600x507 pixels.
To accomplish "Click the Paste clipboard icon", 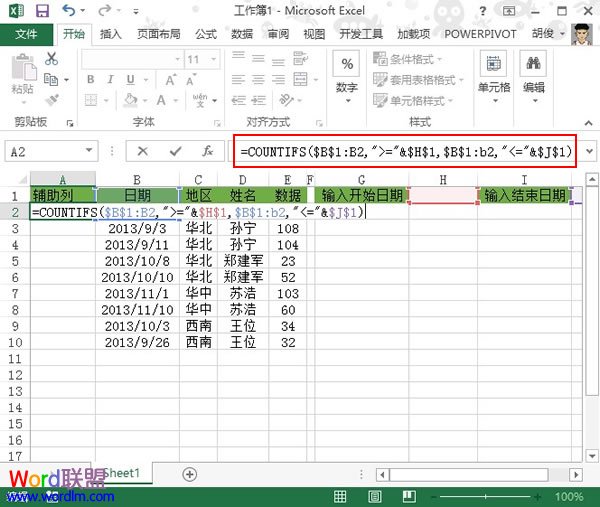I will (x=23, y=69).
